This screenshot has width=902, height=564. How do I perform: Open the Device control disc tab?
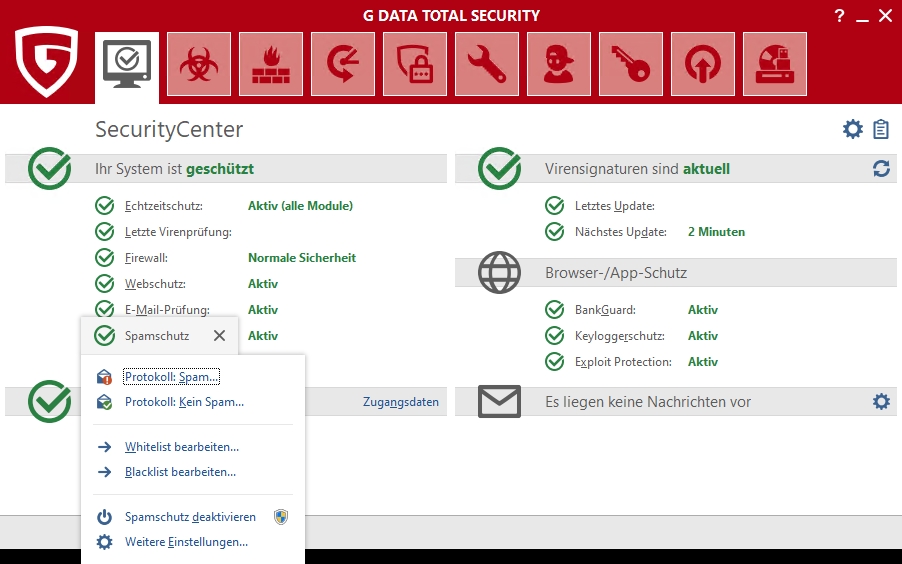click(x=775, y=64)
